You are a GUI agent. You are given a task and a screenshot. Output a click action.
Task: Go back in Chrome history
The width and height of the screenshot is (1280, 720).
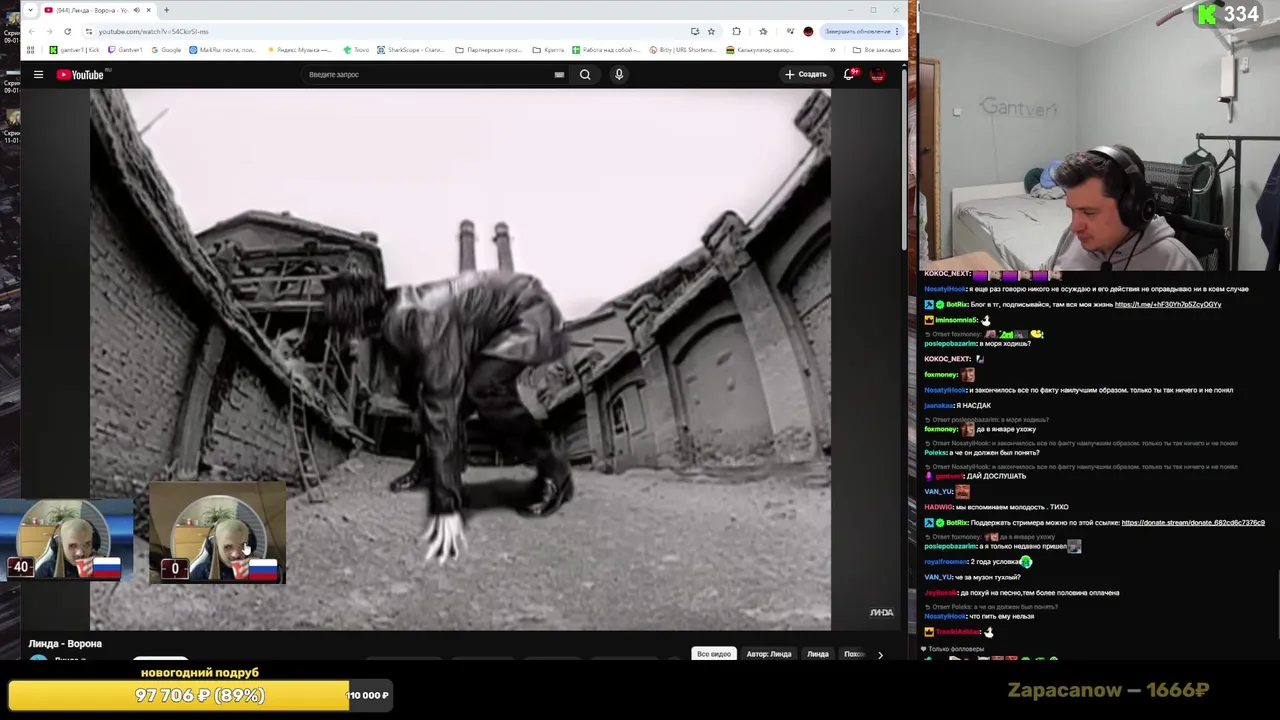31,31
